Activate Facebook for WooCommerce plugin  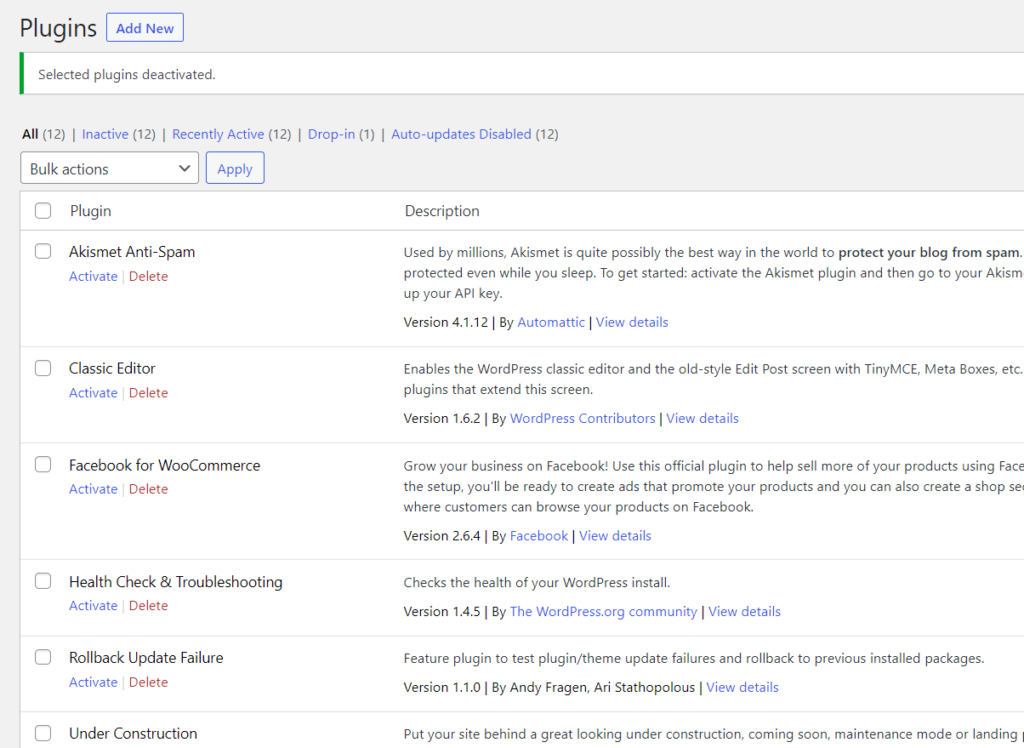pos(93,489)
